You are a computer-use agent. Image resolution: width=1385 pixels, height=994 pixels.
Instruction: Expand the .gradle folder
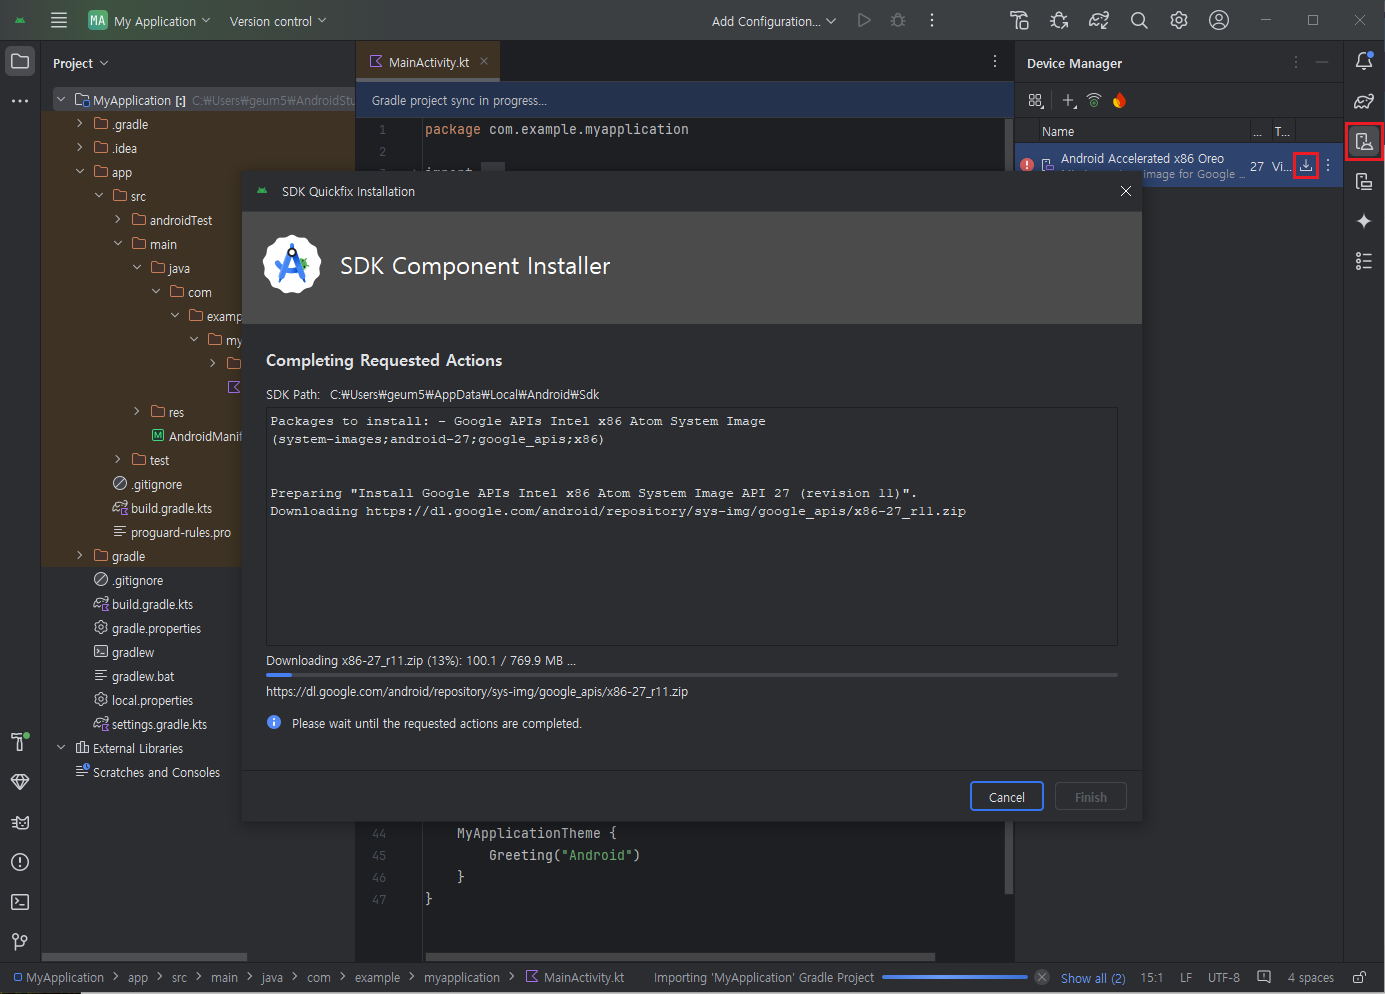[80, 124]
